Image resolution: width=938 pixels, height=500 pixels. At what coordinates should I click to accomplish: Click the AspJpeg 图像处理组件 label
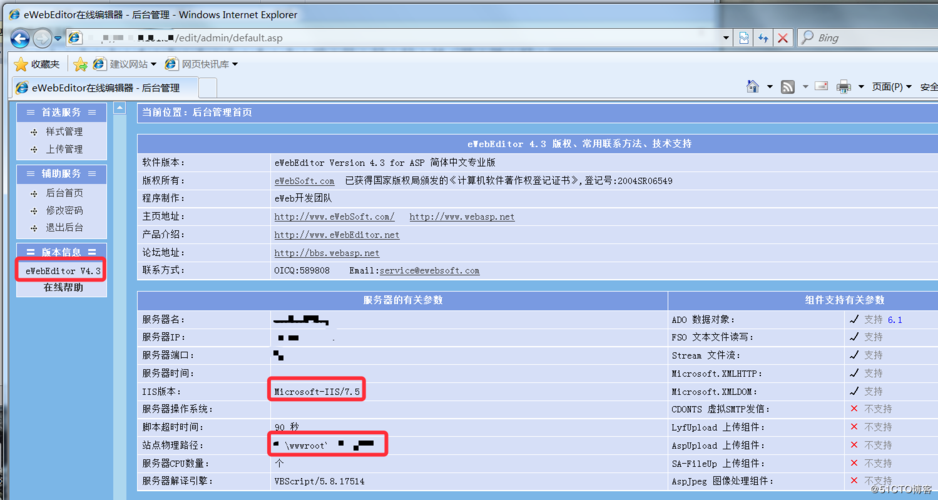[722, 481]
